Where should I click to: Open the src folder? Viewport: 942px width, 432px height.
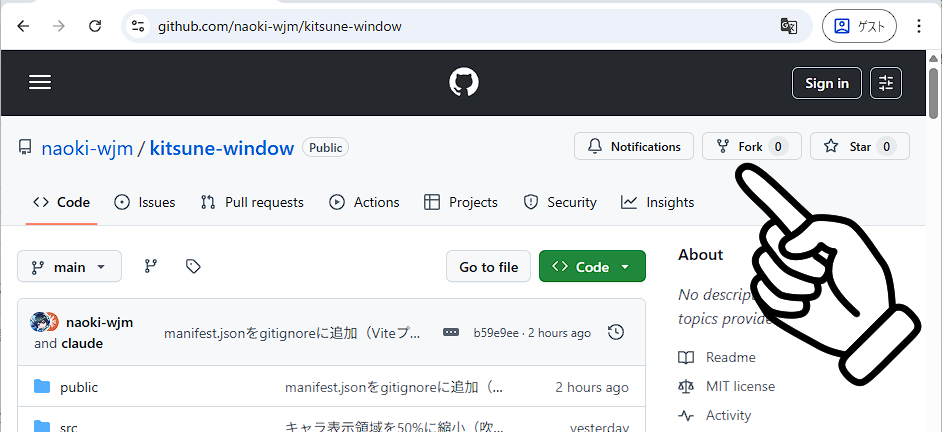click(x=68, y=428)
